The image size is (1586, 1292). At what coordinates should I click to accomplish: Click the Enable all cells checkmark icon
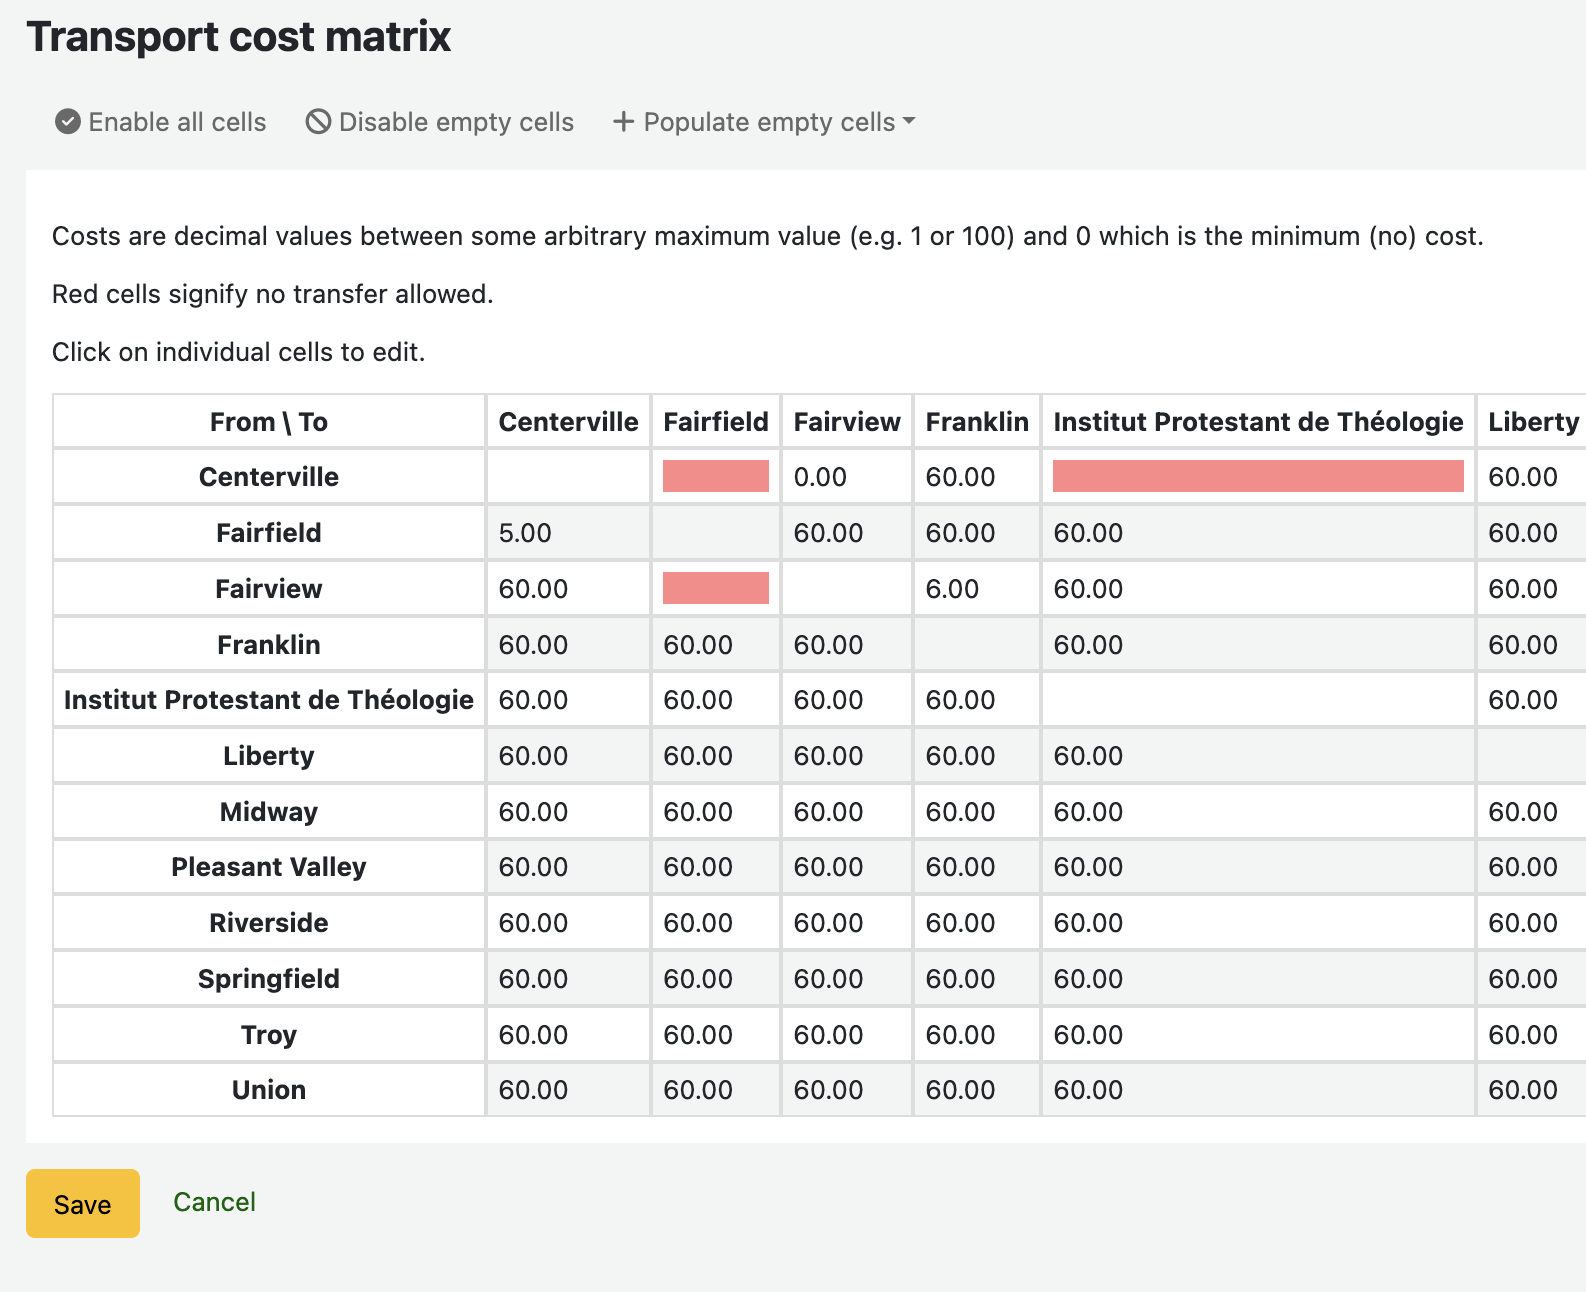pos(68,122)
